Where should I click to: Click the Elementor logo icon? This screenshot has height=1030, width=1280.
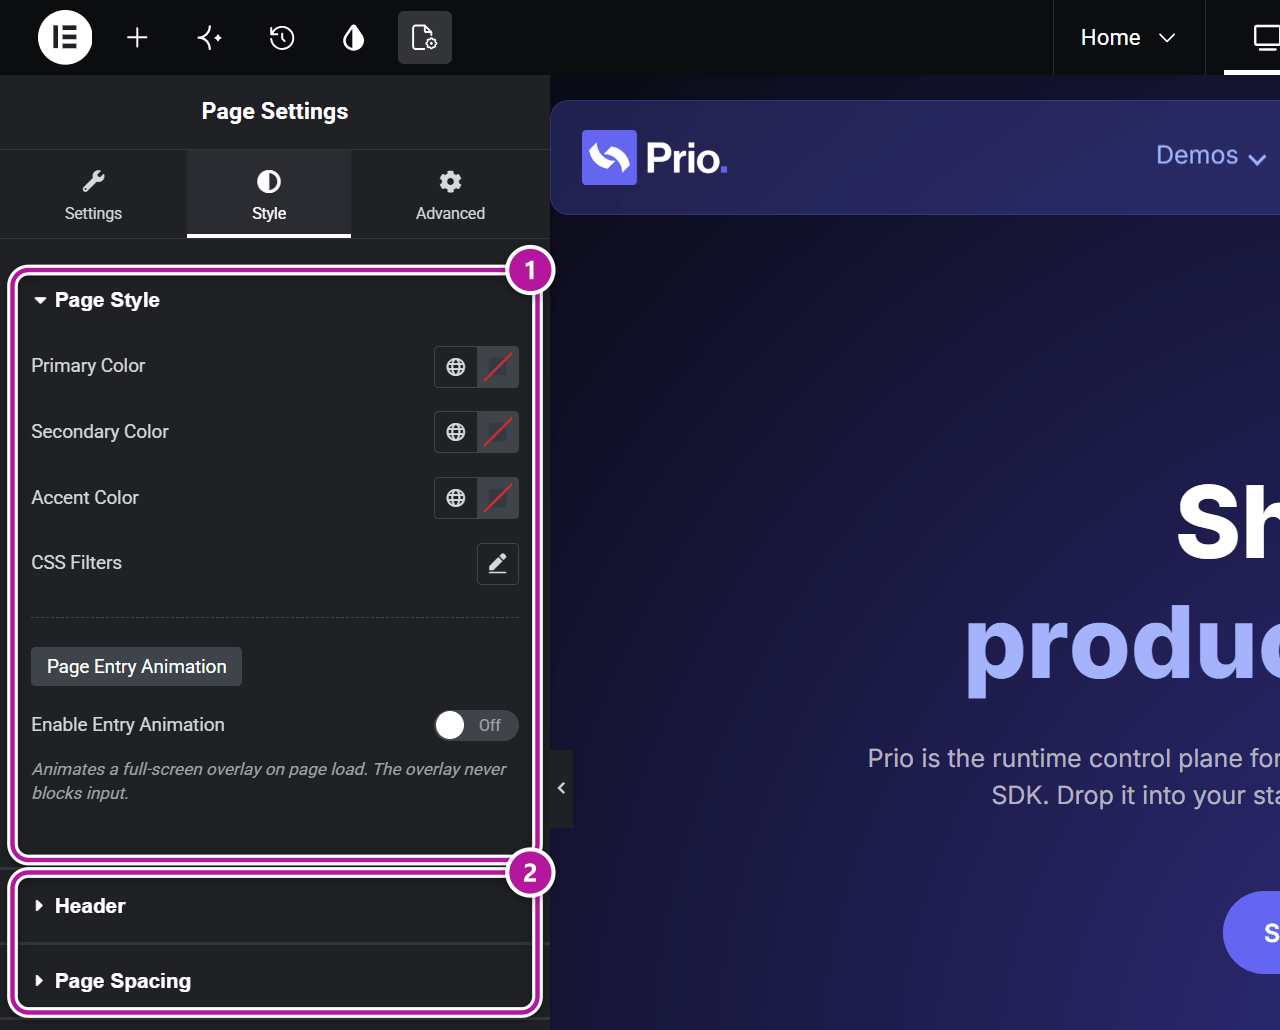pos(65,37)
